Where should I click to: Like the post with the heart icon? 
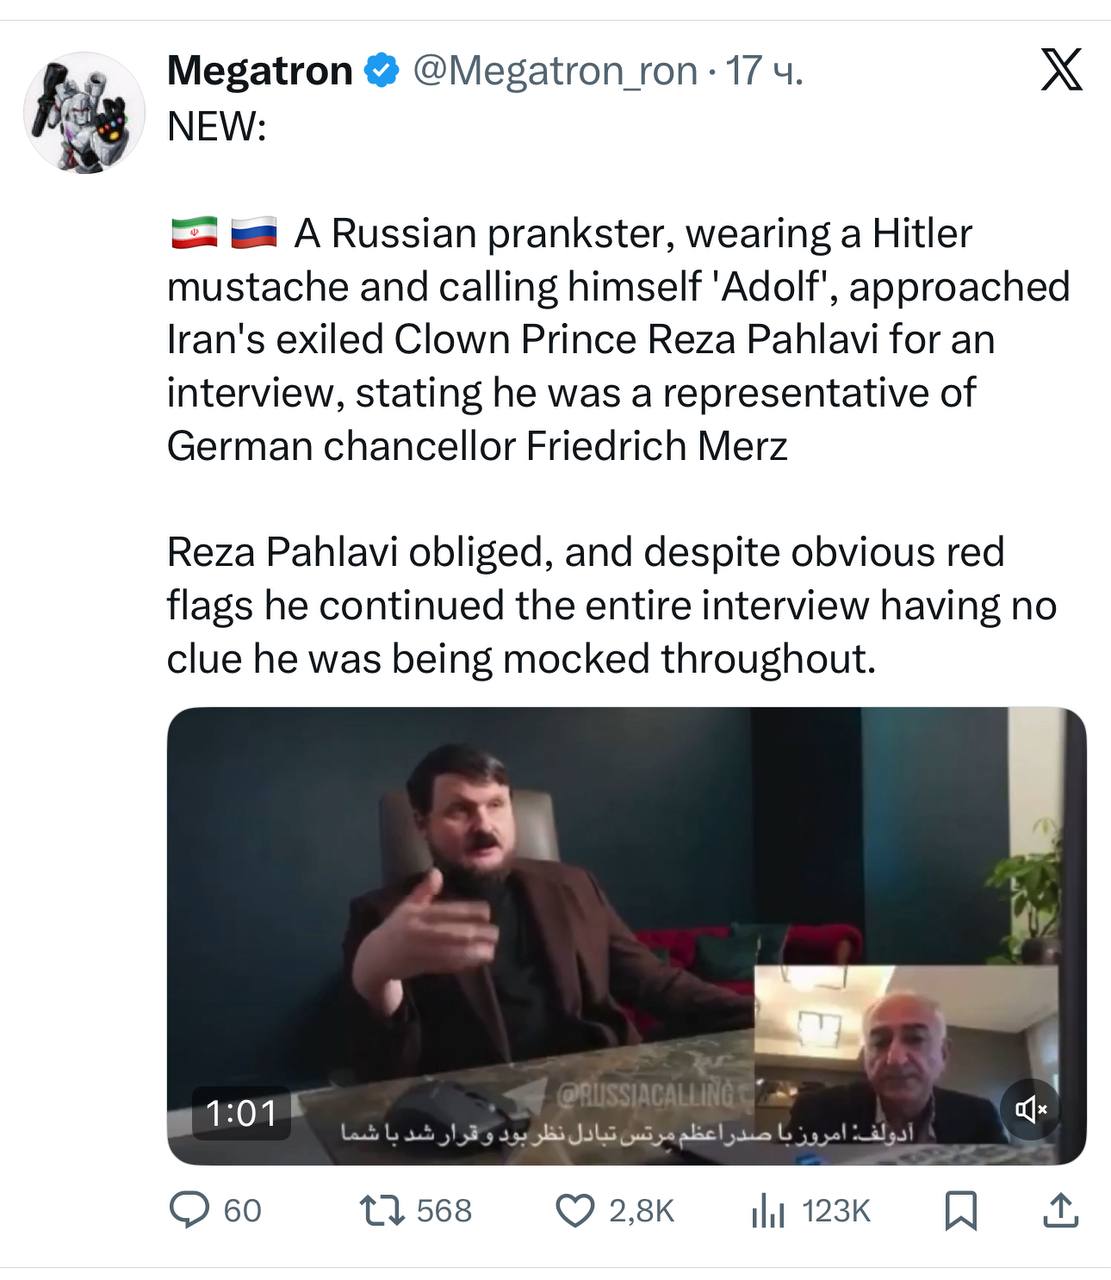click(x=574, y=1211)
